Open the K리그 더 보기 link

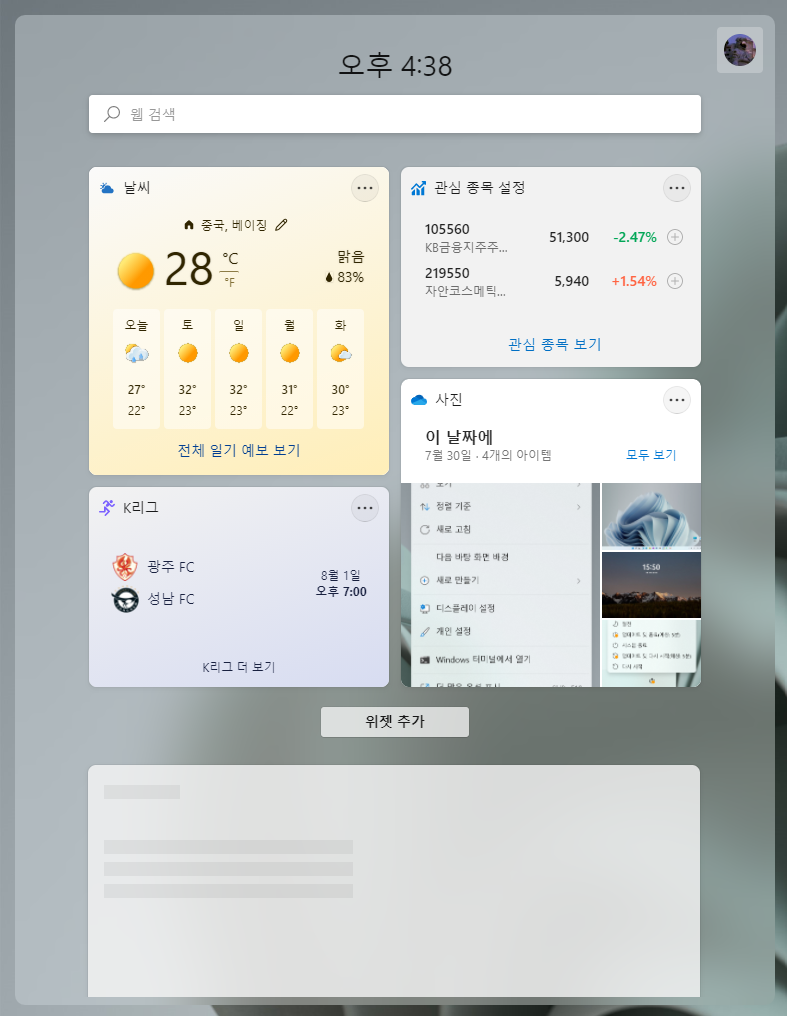pyautogui.click(x=239, y=667)
